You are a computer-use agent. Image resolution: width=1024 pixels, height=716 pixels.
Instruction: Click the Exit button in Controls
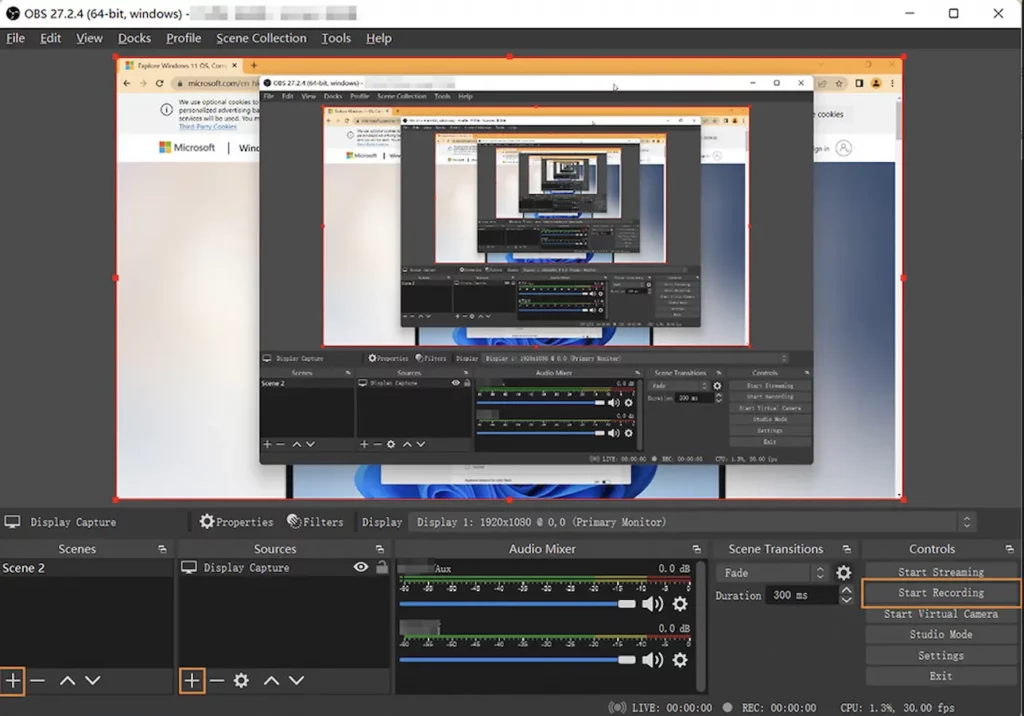coord(940,676)
